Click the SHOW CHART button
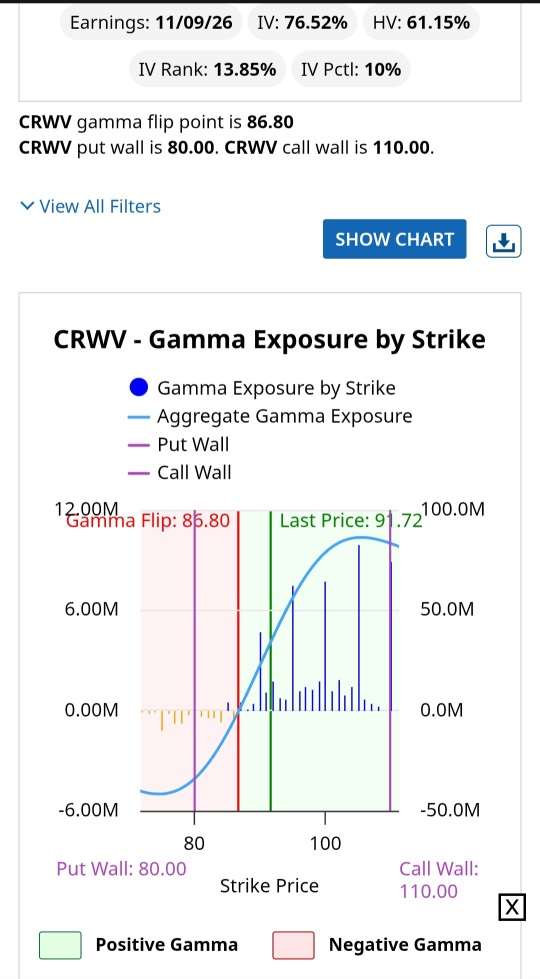540x979 pixels. click(x=395, y=239)
